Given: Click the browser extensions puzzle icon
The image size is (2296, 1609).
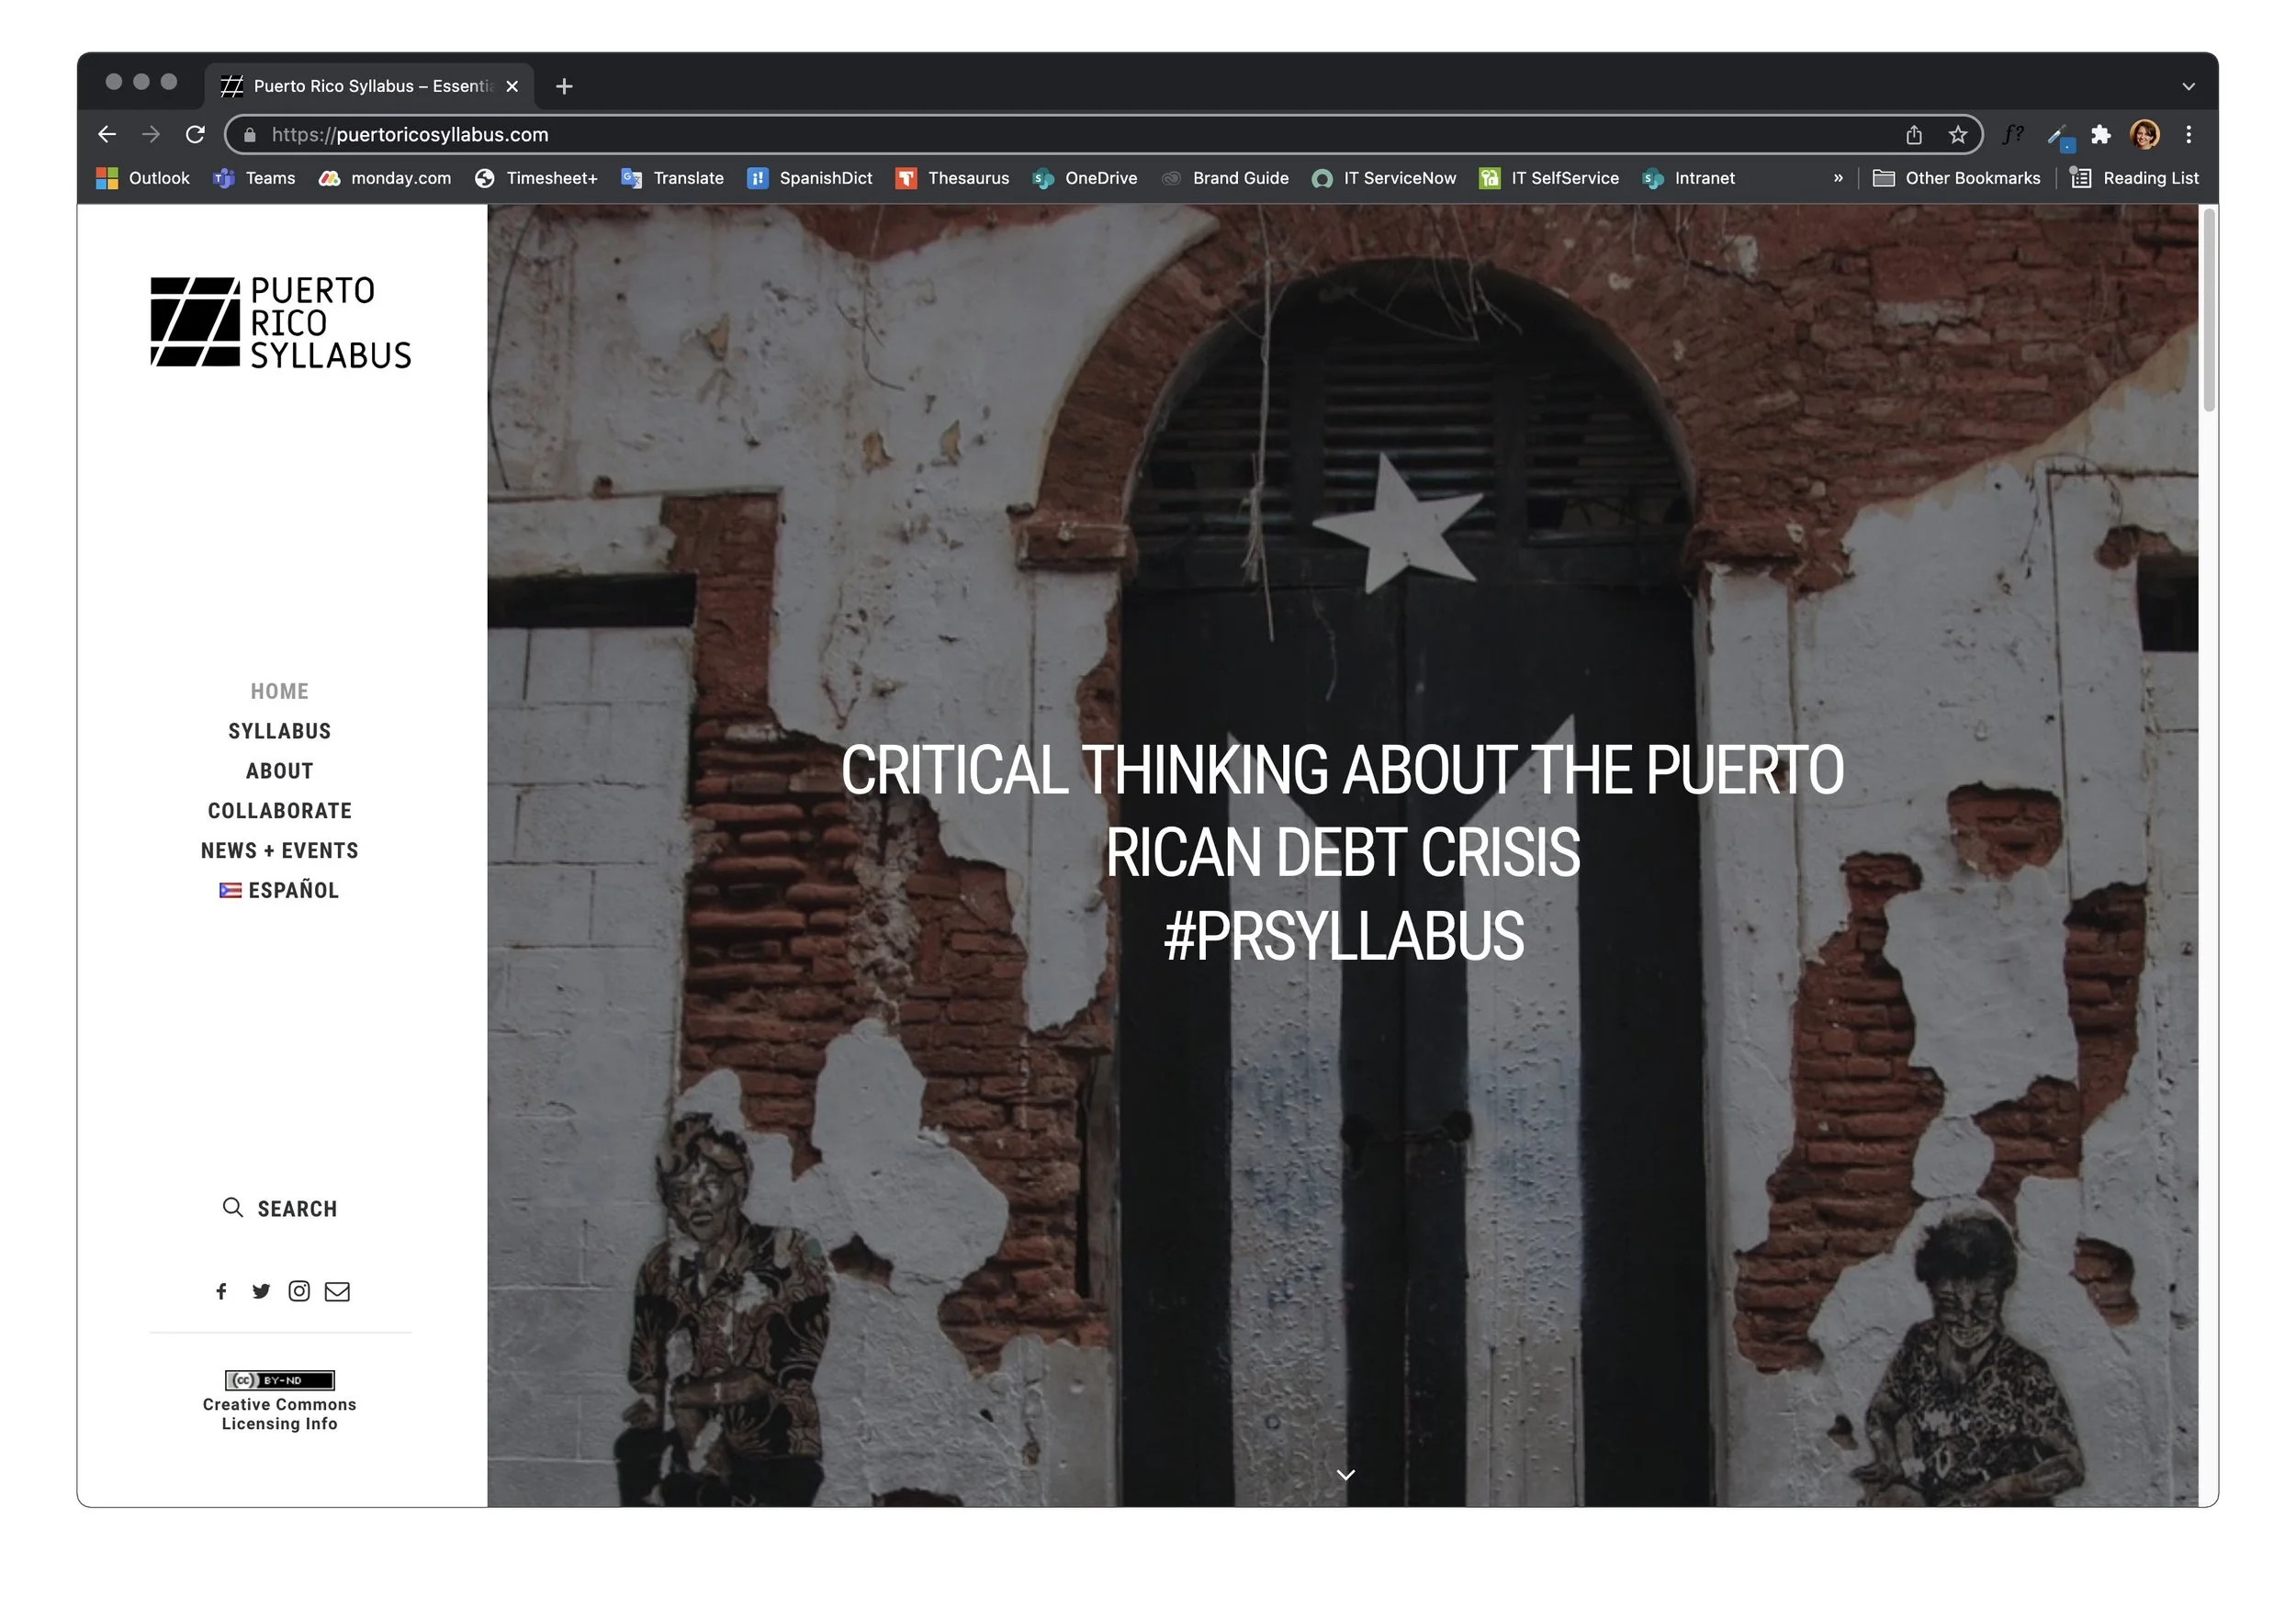Looking at the screenshot, I should coord(2101,134).
